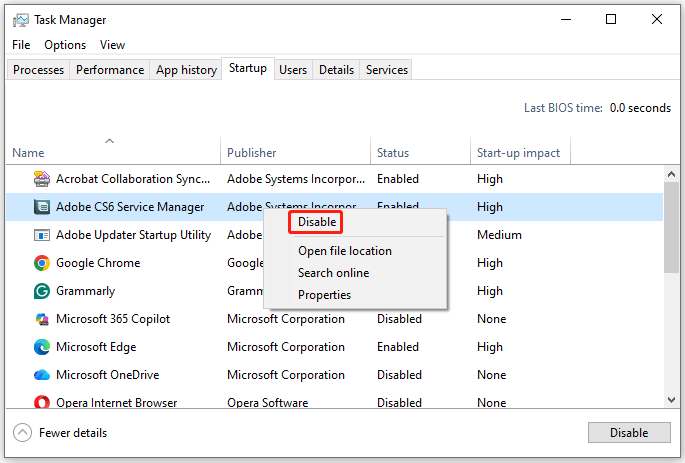Click the Grammarly icon in list
Viewport: 685px width, 463px height.
[x=42, y=291]
